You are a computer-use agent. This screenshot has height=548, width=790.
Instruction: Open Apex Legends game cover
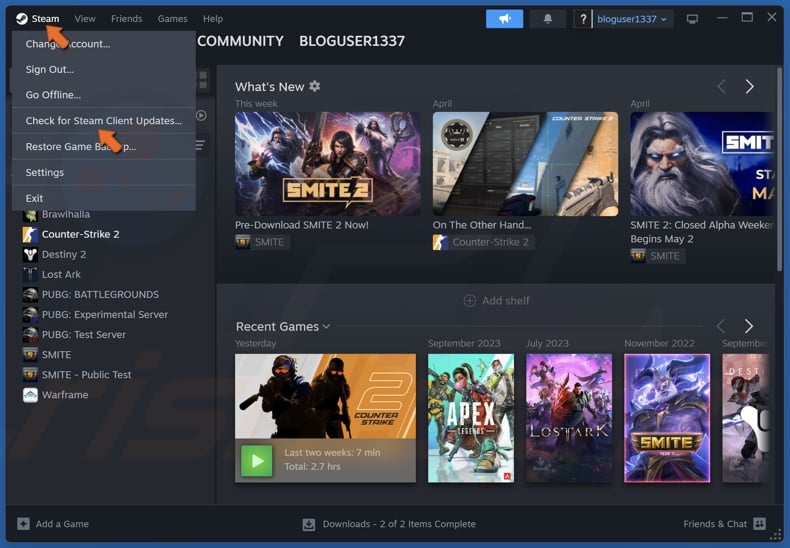[x=471, y=418]
